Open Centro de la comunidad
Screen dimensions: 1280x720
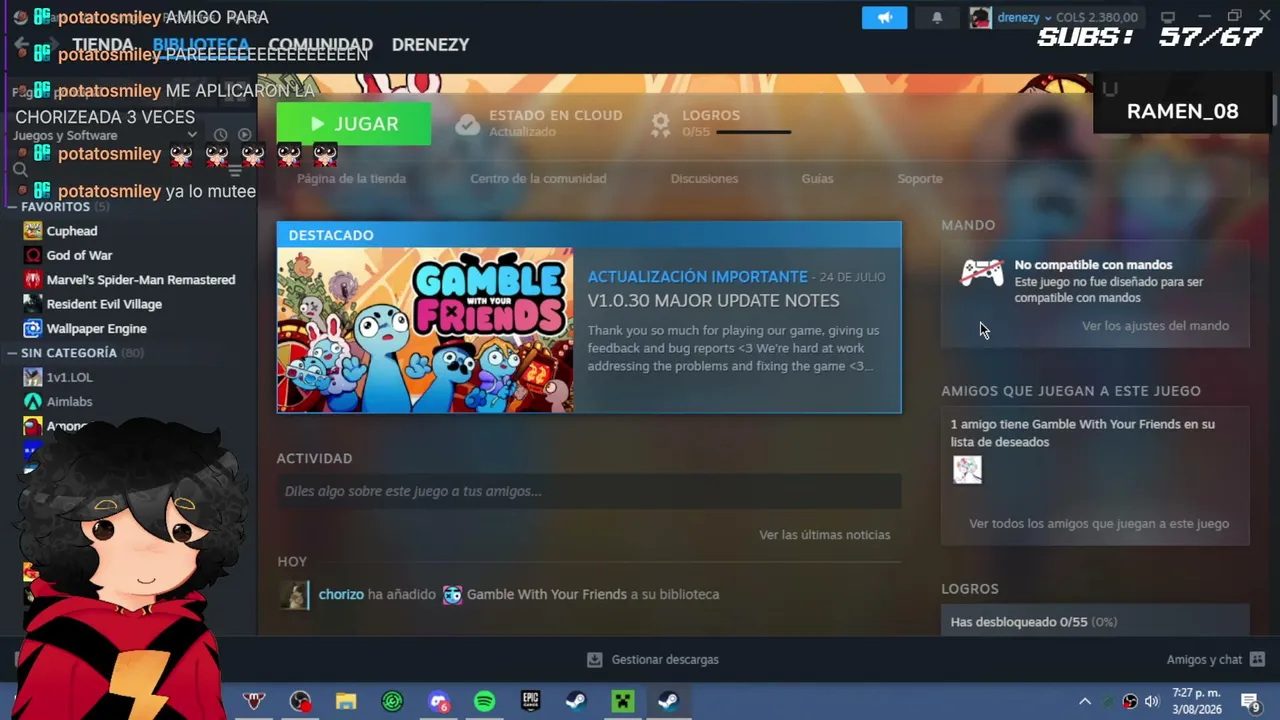pos(538,179)
